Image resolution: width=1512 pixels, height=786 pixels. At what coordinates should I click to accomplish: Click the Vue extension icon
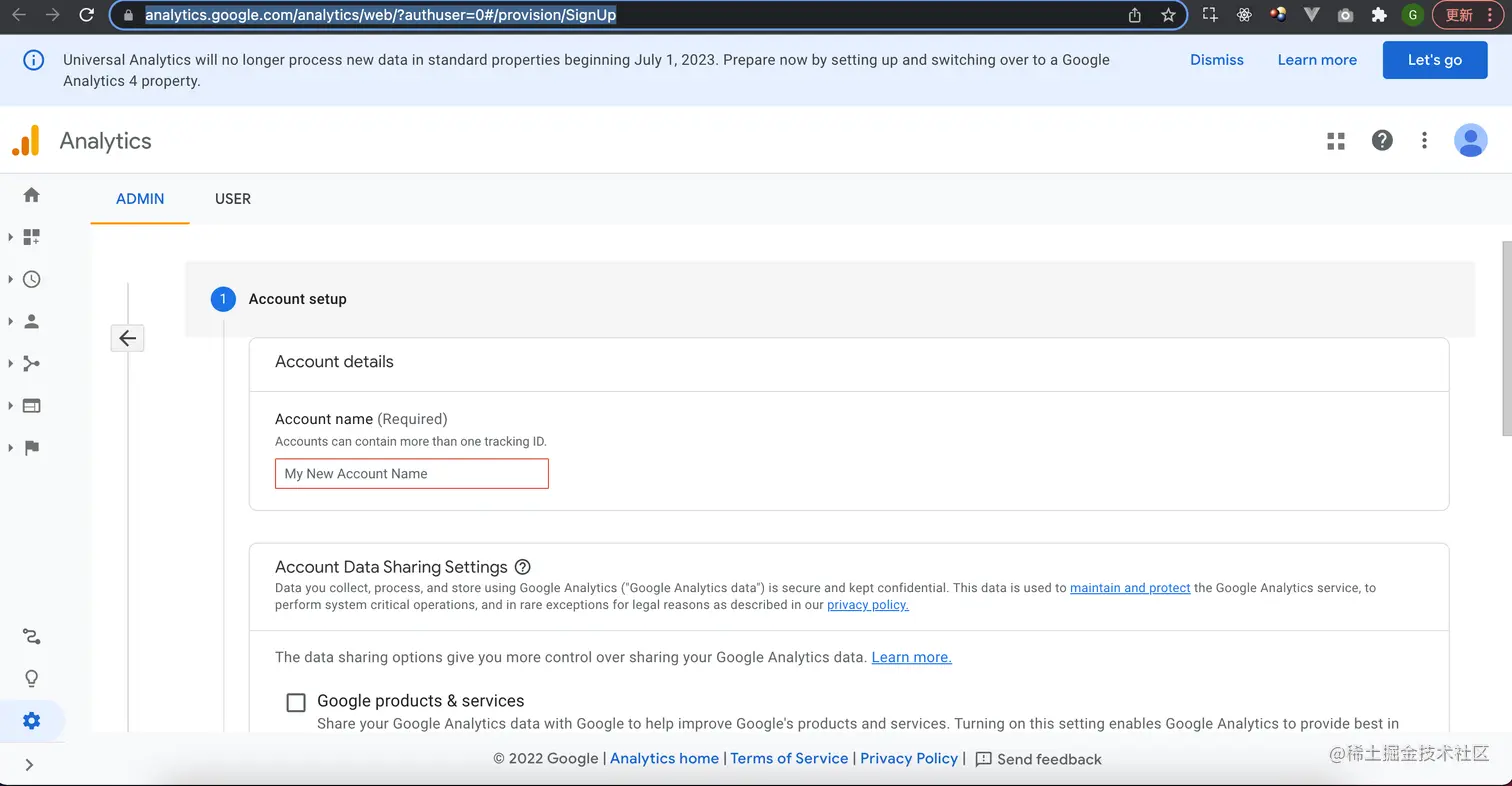pyautogui.click(x=1313, y=15)
